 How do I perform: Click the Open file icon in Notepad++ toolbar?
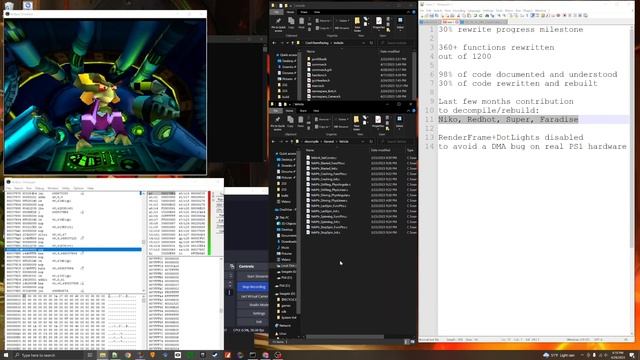[427, 16]
